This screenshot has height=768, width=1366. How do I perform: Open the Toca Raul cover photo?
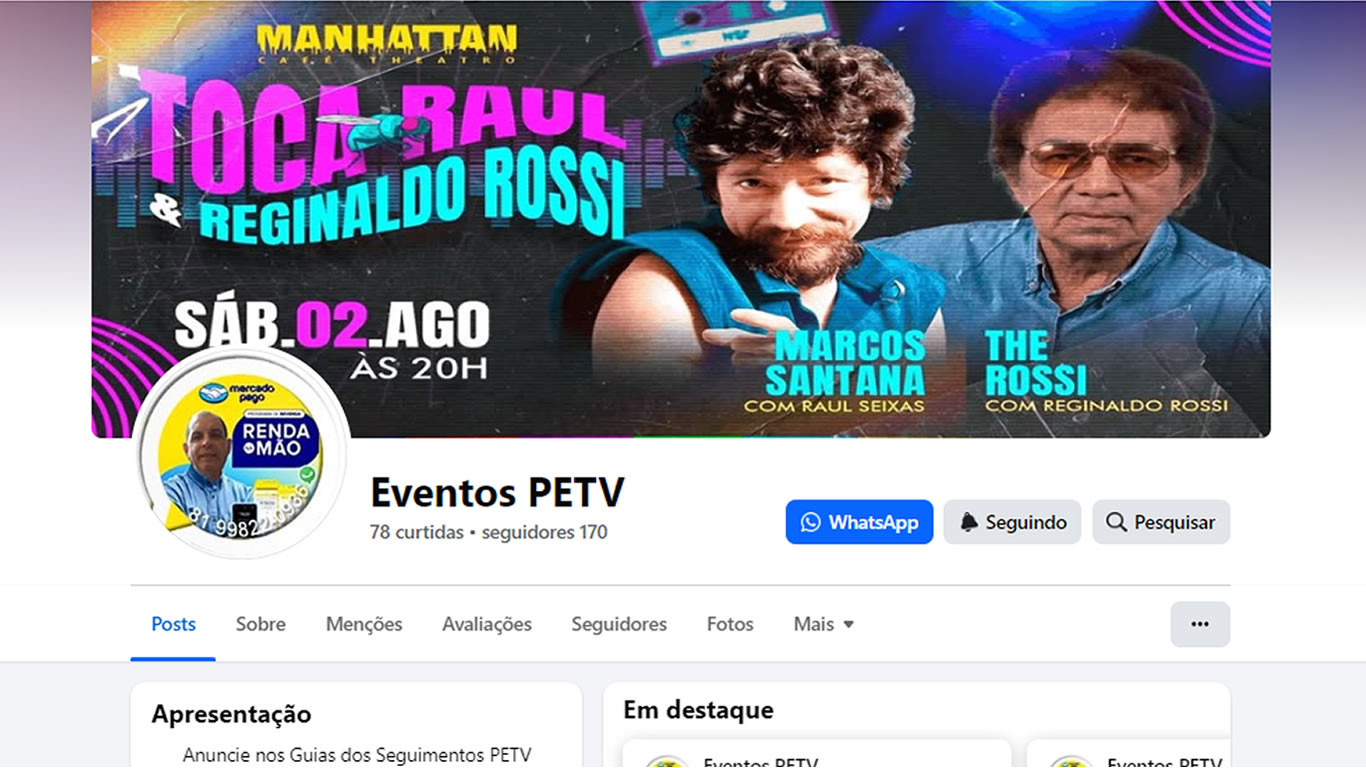click(681, 218)
